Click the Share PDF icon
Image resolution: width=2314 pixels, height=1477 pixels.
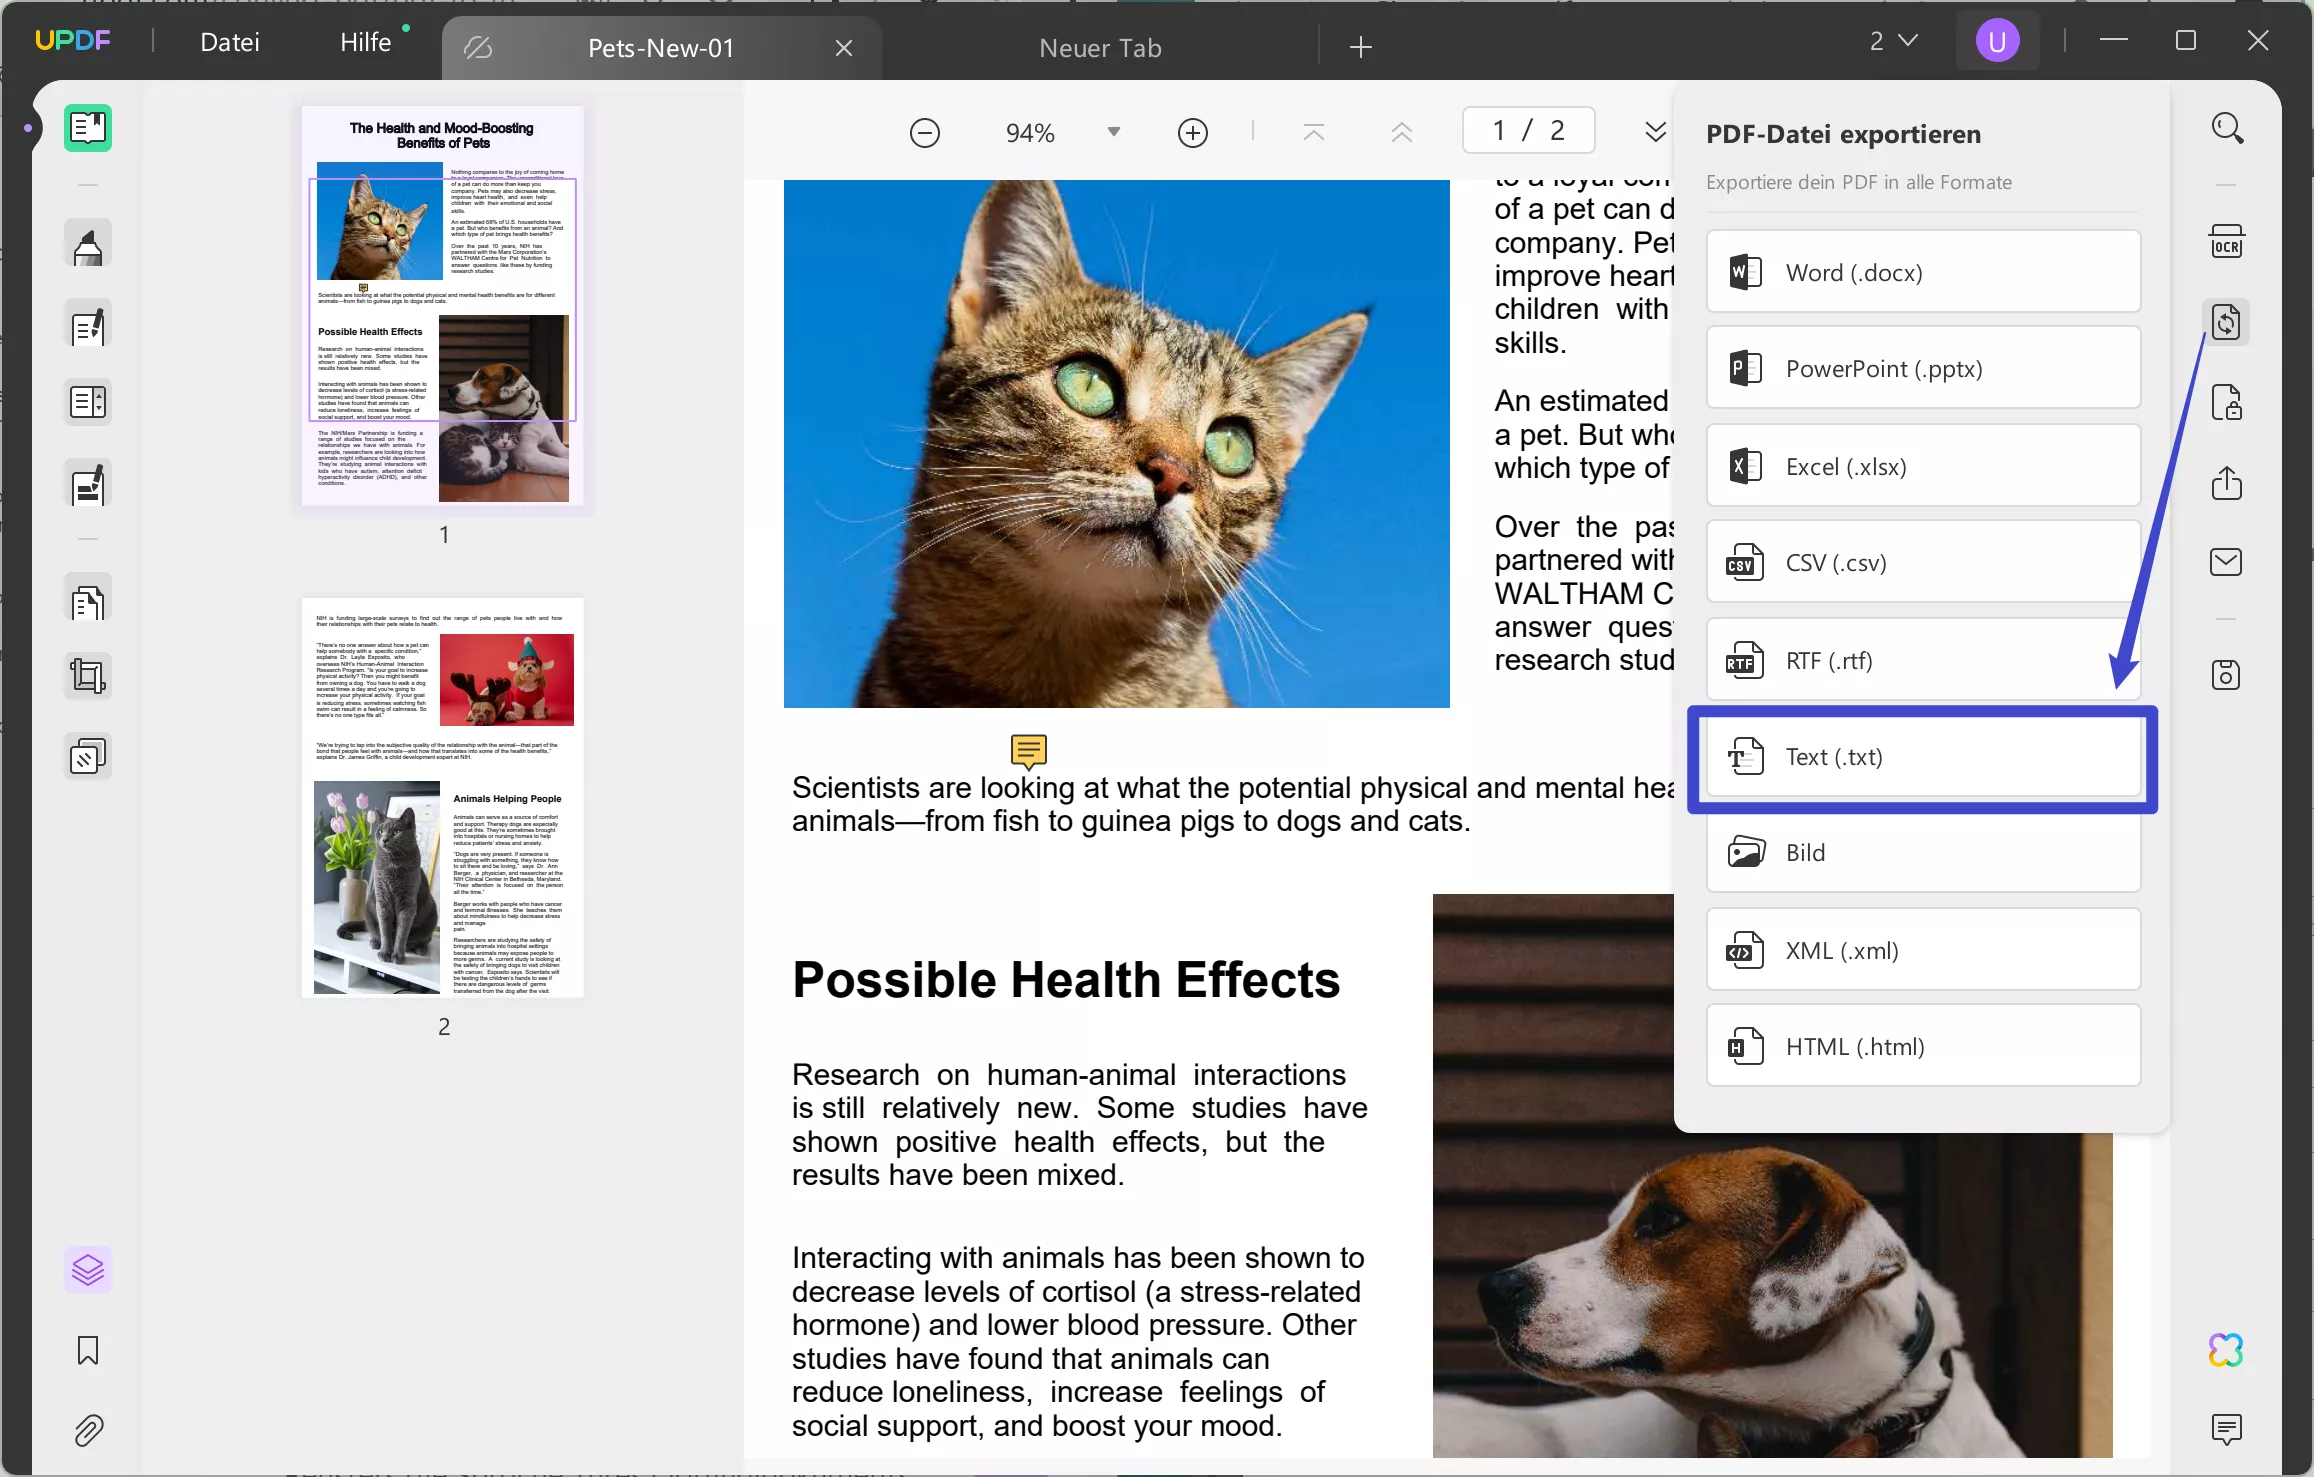2226,483
